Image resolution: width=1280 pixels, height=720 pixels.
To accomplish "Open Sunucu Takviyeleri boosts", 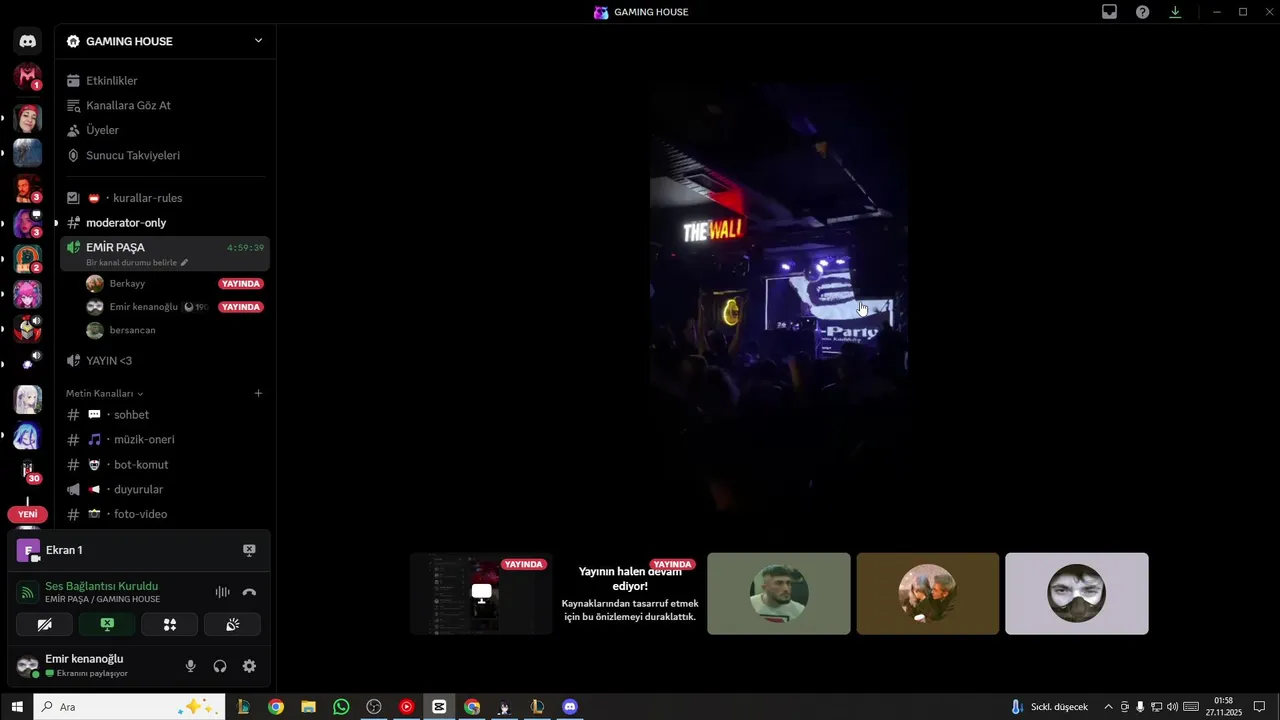I will pyautogui.click(x=165, y=155).
